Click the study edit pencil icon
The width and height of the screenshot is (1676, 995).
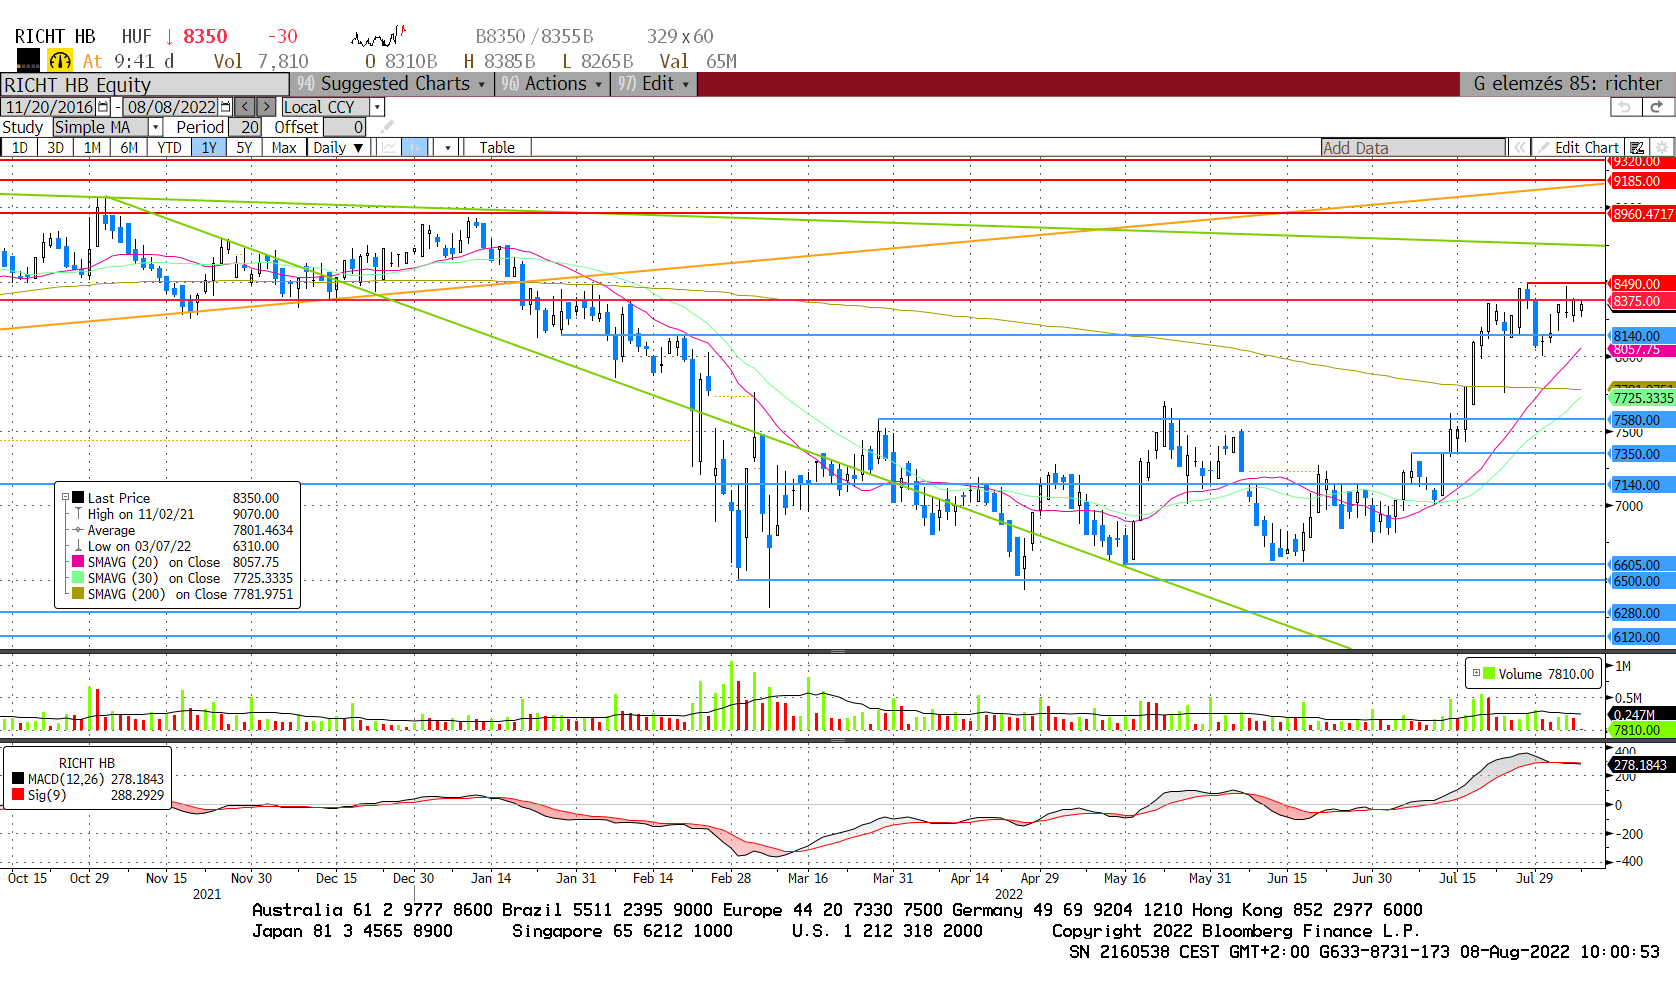point(387,127)
